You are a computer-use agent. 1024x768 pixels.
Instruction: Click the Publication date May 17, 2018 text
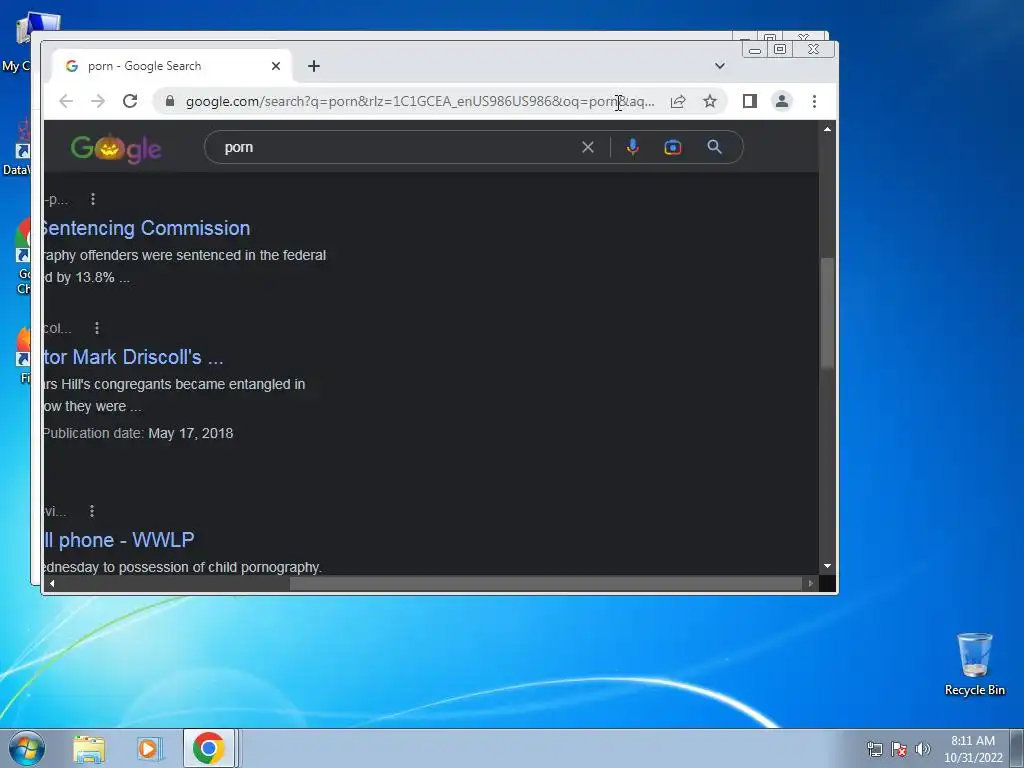point(138,434)
